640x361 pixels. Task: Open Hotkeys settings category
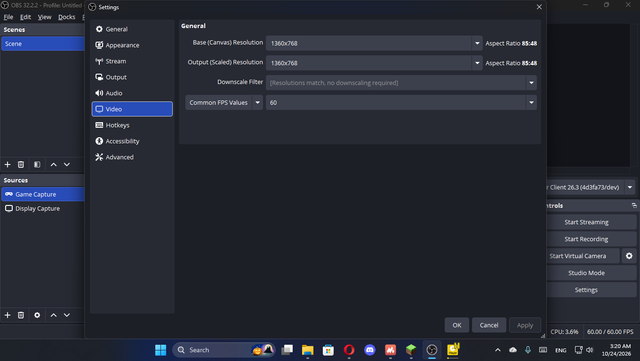tap(132, 125)
